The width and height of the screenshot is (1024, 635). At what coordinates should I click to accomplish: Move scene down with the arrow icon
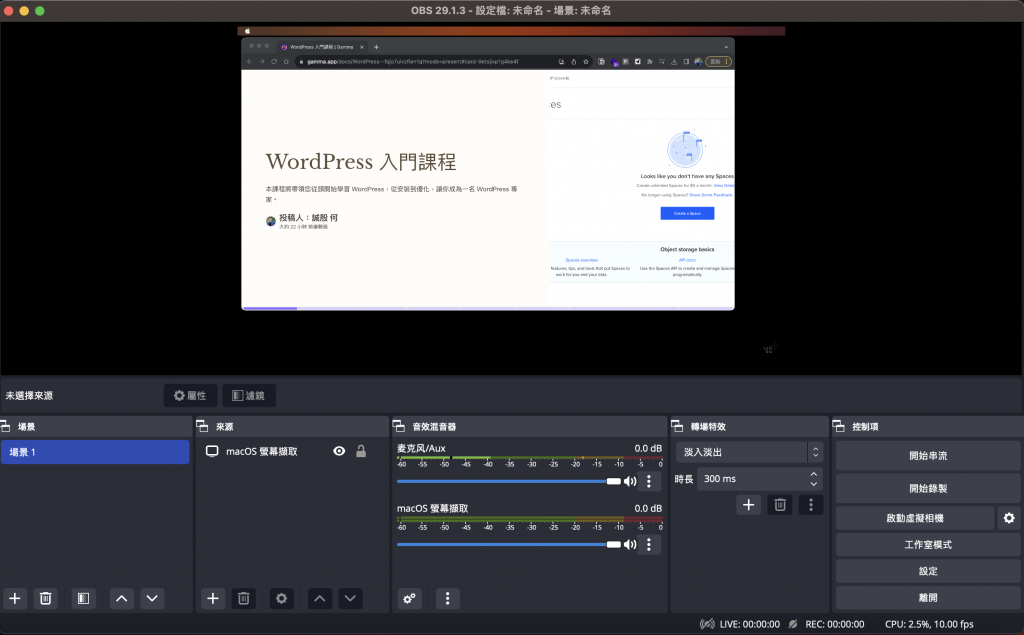coord(152,598)
